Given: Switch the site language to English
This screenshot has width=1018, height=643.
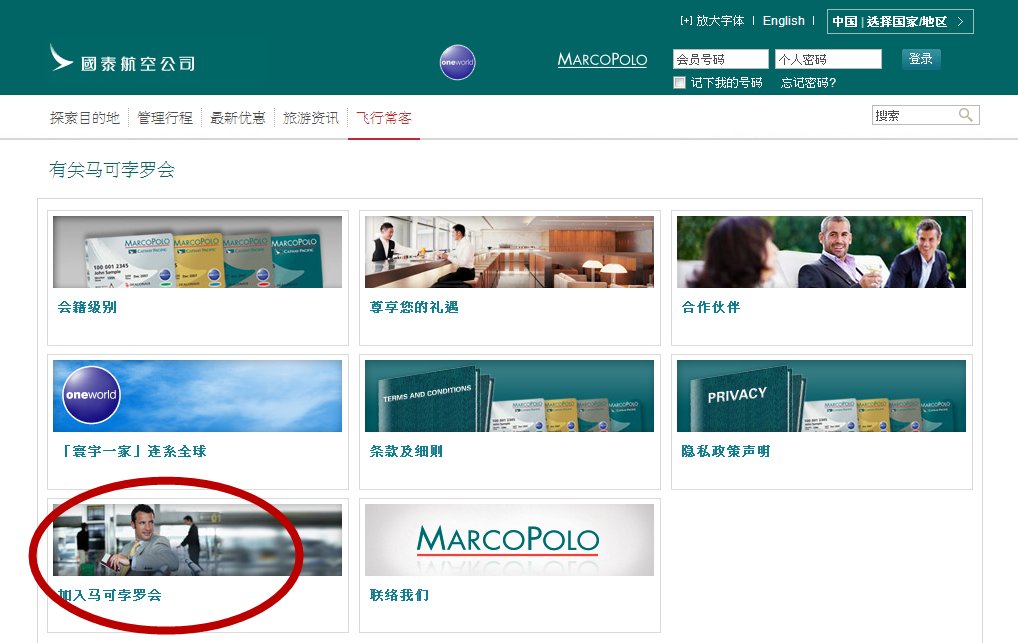Looking at the screenshot, I should 783,20.
